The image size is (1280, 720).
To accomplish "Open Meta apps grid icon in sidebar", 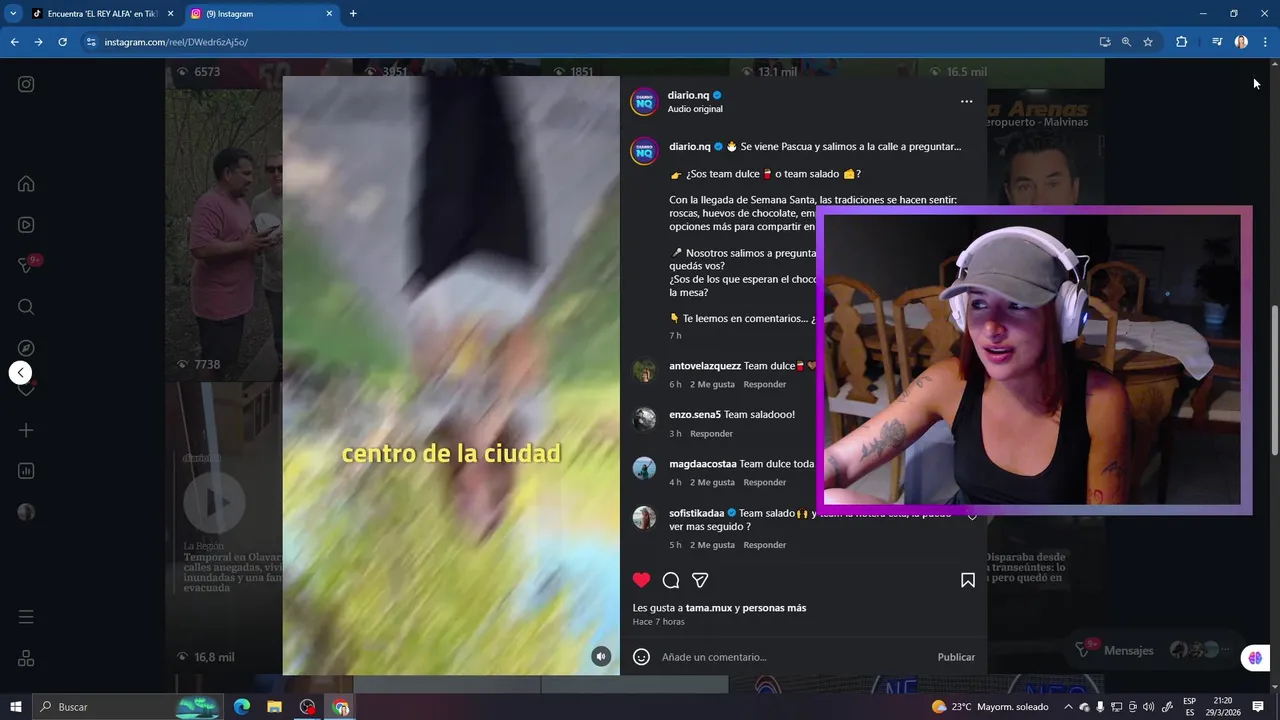I will tap(26, 659).
